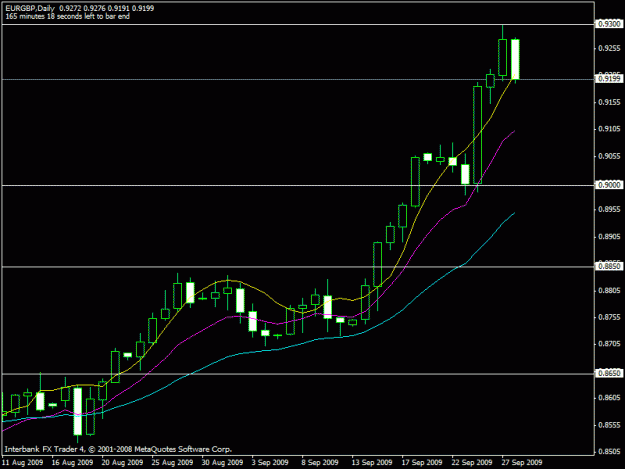Select the 0.9199 current price label
Viewport: 625px width, 469px height.
(609, 79)
